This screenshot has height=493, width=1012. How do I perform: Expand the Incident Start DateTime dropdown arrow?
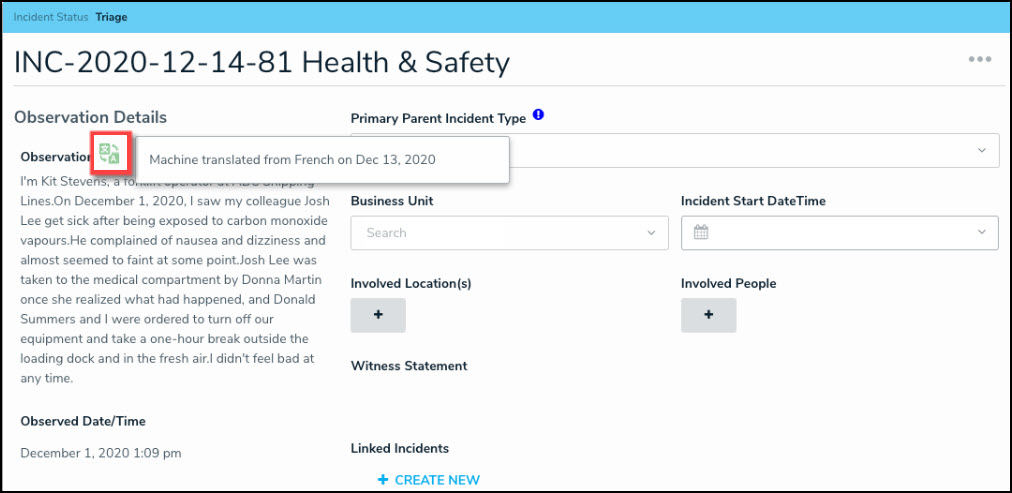(x=980, y=233)
